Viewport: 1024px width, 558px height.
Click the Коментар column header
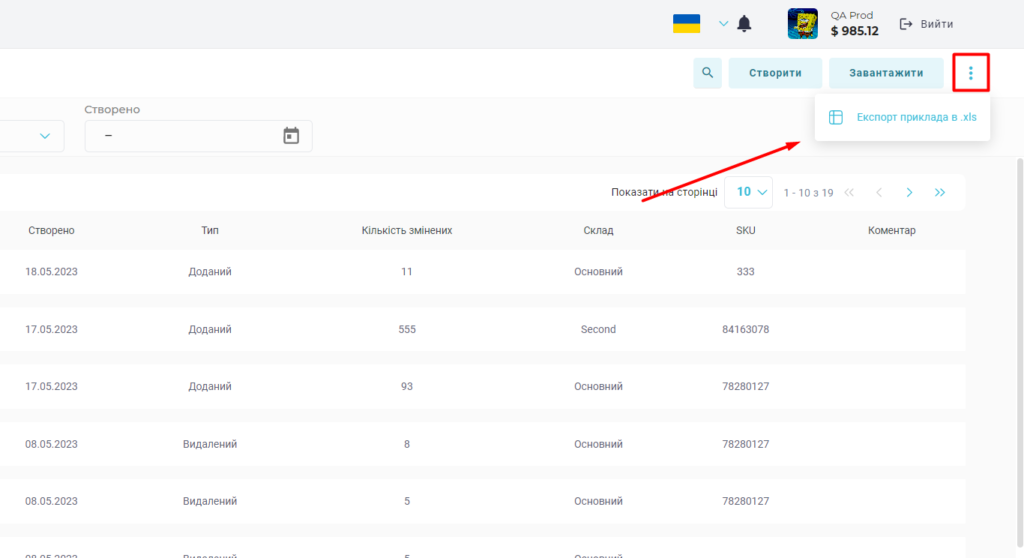tap(891, 230)
